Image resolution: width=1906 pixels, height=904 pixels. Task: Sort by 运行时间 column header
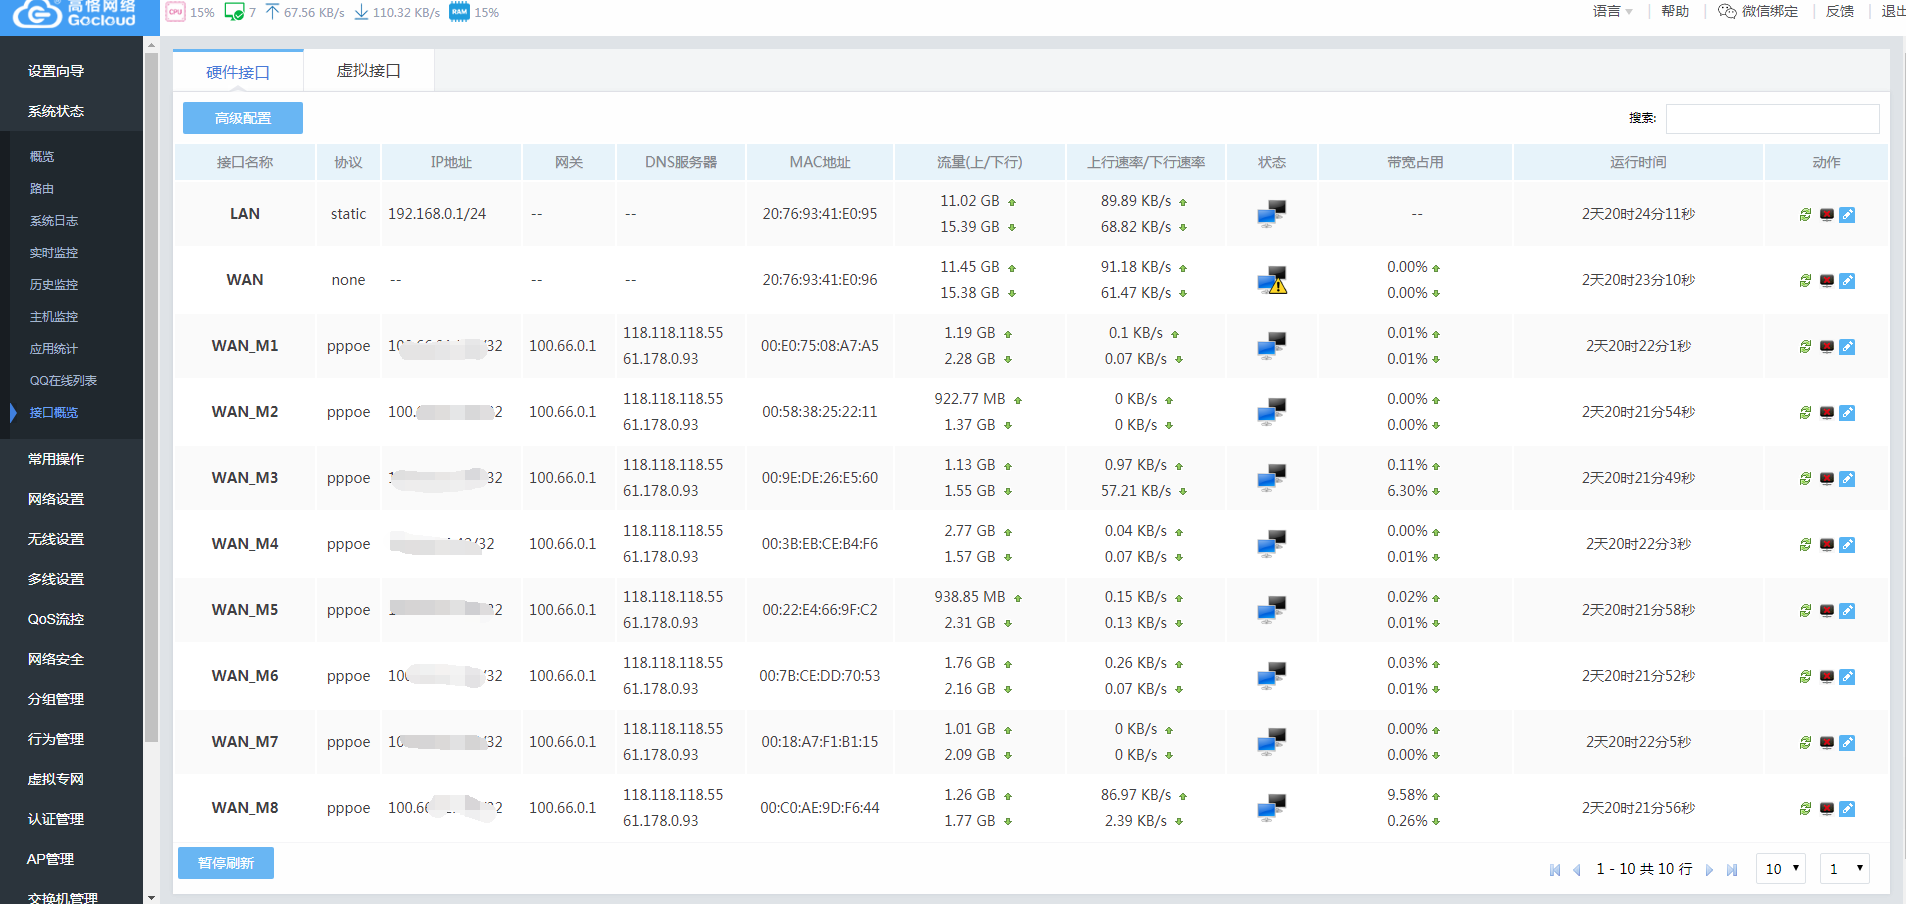tap(1638, 162)
